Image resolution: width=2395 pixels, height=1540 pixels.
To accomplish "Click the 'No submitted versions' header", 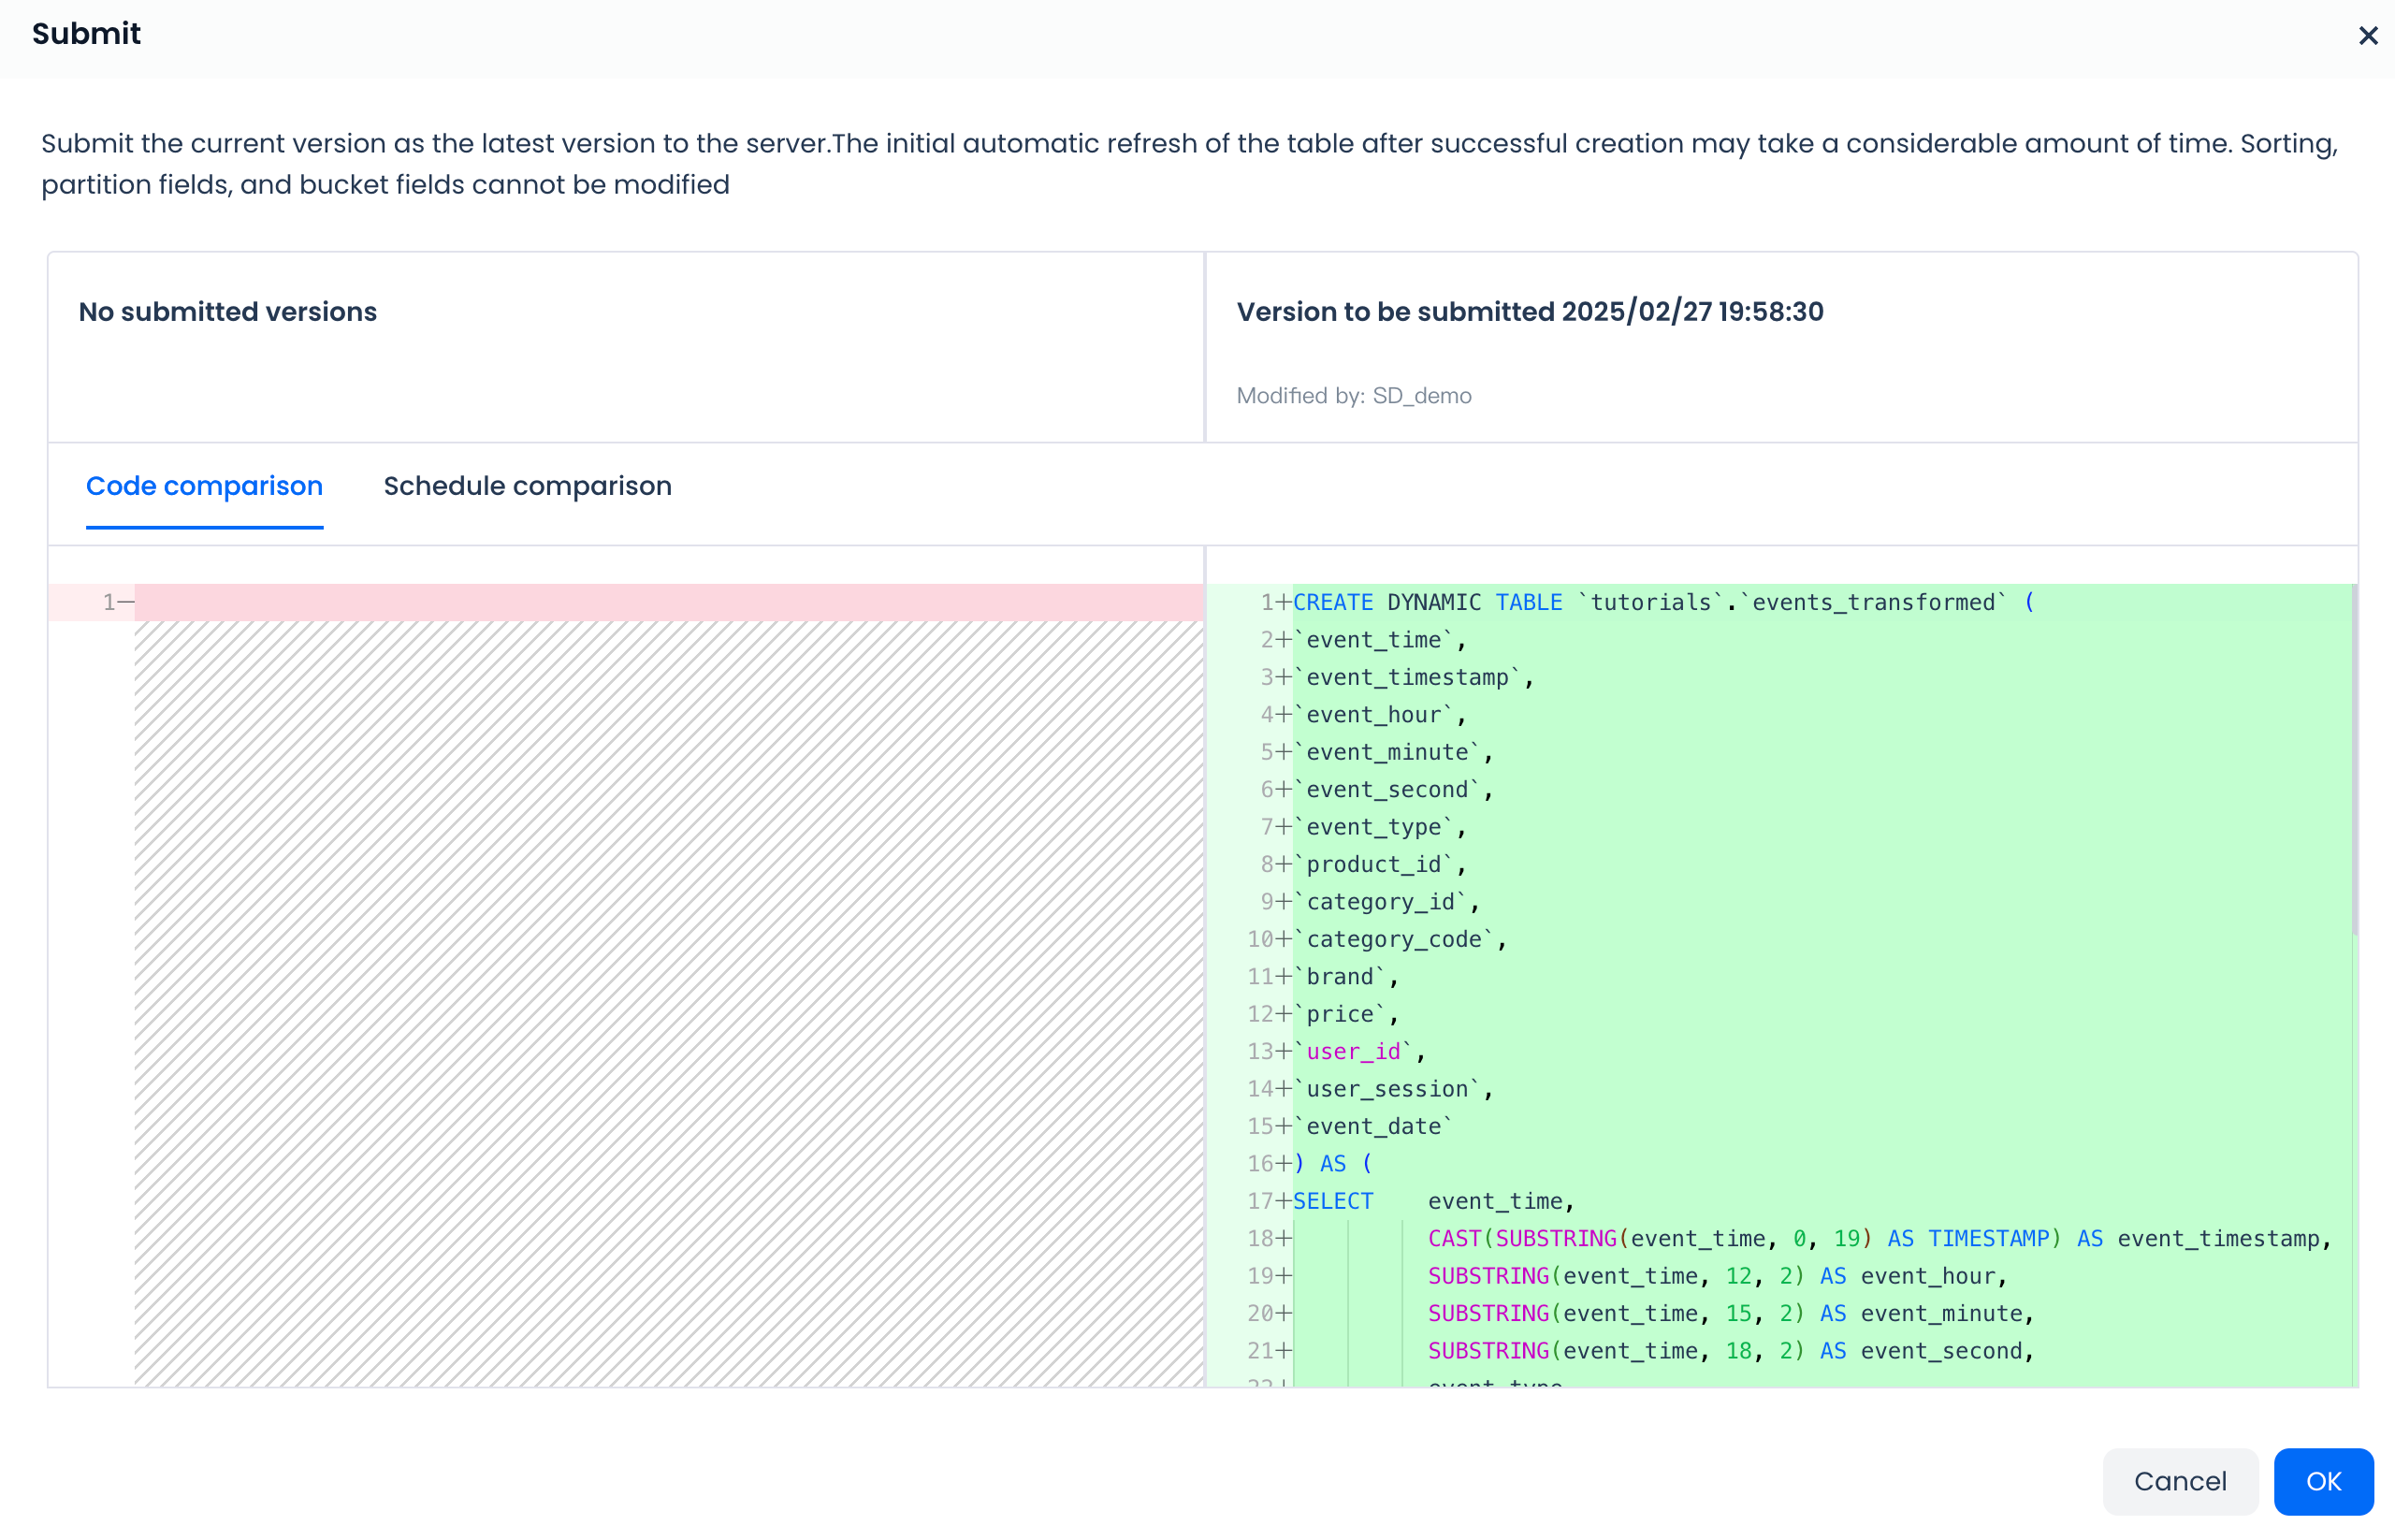I will 228,312.
